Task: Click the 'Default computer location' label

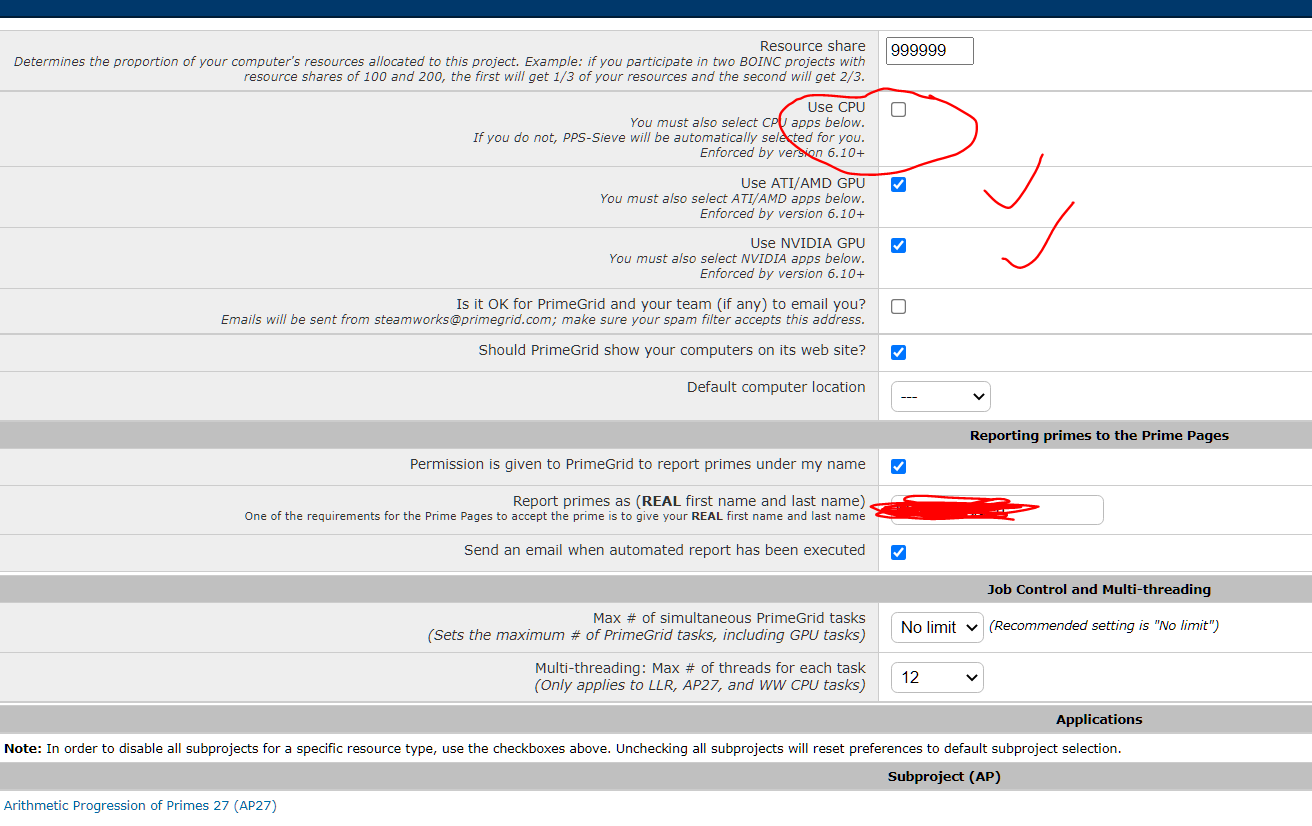Action: pos(776,387)
